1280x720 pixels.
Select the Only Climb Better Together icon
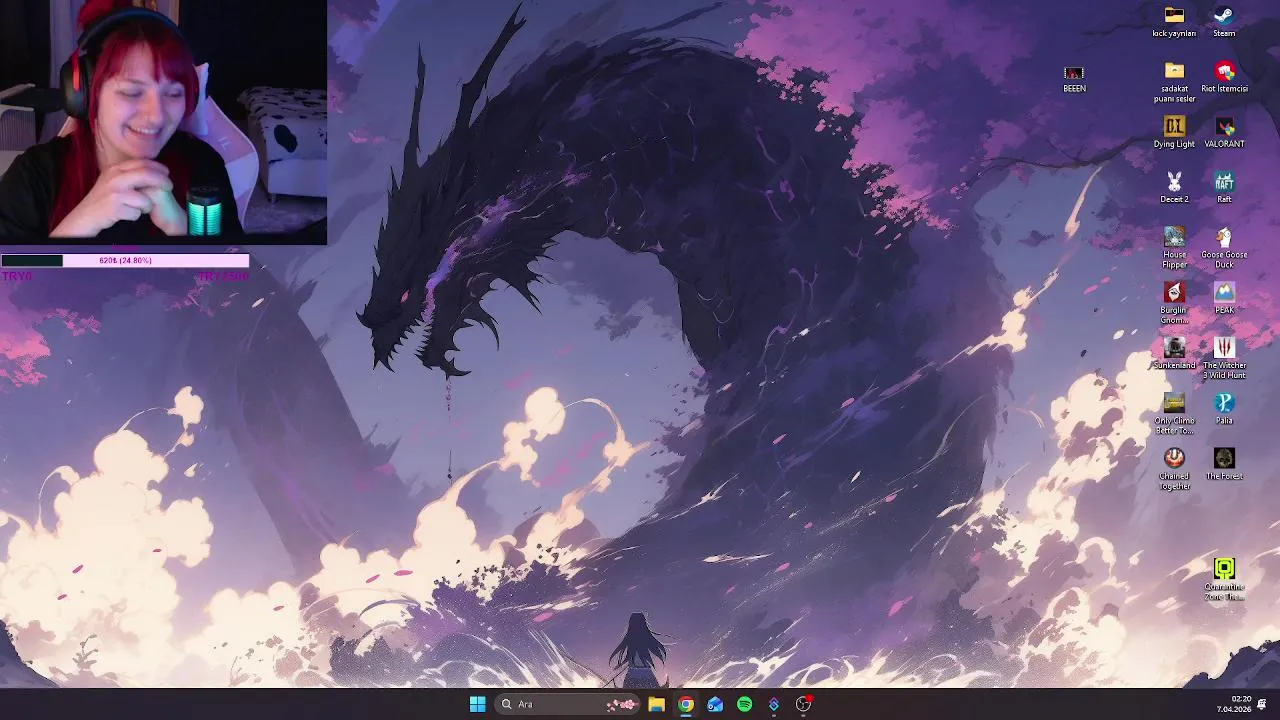[1174, 413]
